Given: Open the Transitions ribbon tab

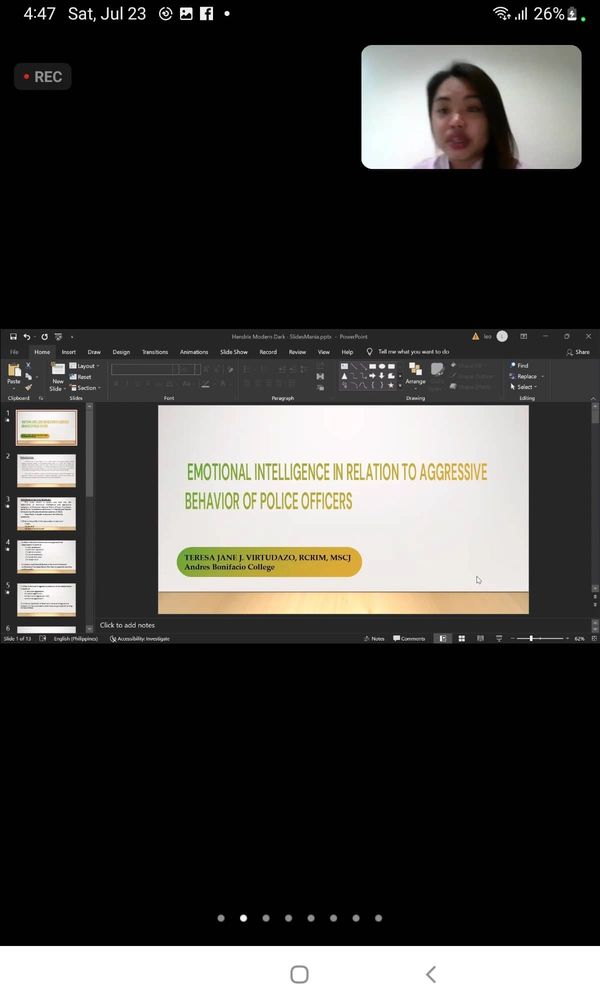Looking at the screenshot, I should 155,352.
